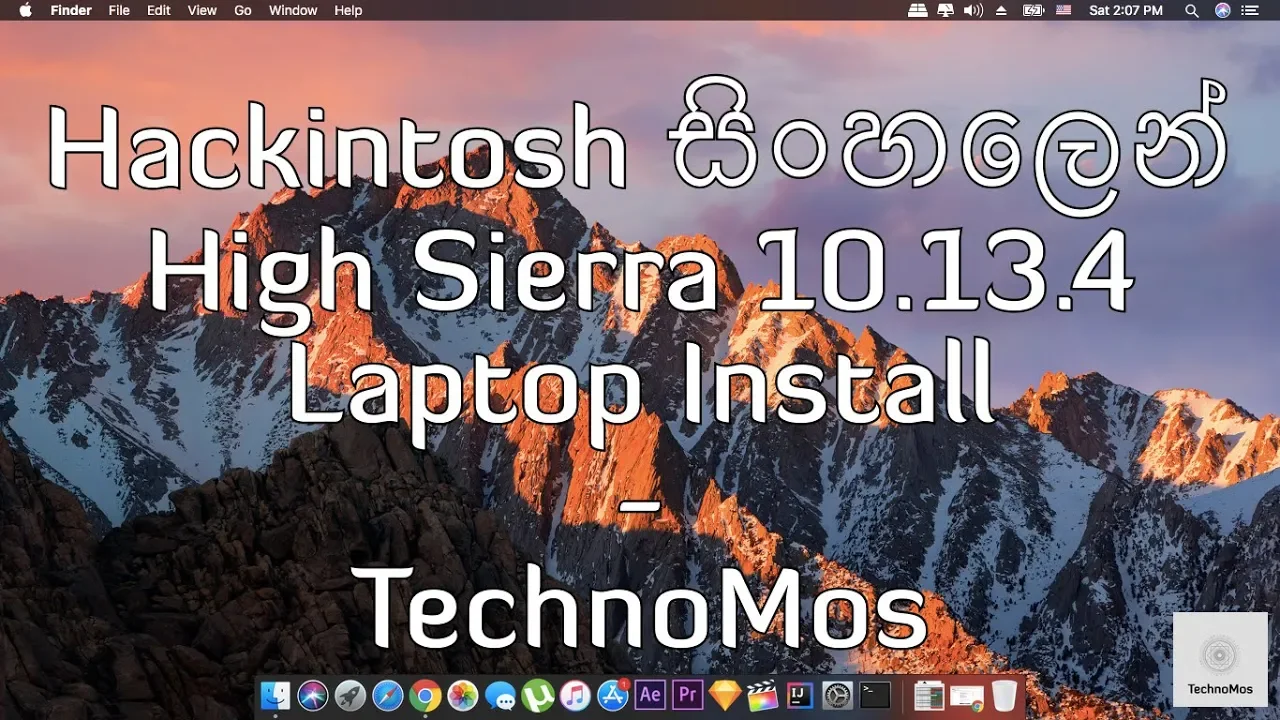
Task: Launch Adobe After Effects from Dock
Action: [650, 695]
